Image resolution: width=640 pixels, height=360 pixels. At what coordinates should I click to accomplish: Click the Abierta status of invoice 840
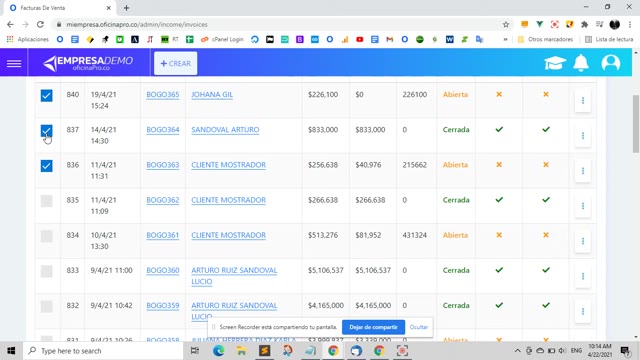coord(455,94)
